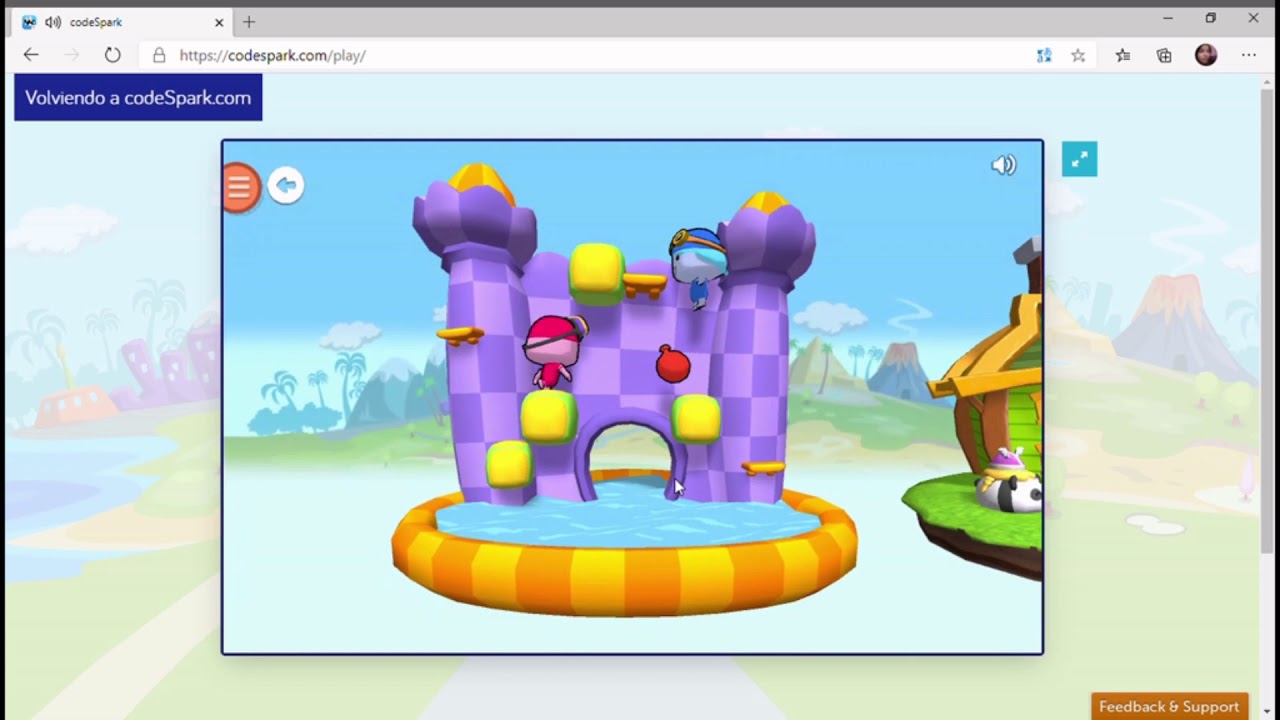The width and height of the screenshot is (1280, 720).
Task: Close the codeSpark tab
Action: [219, 22]
